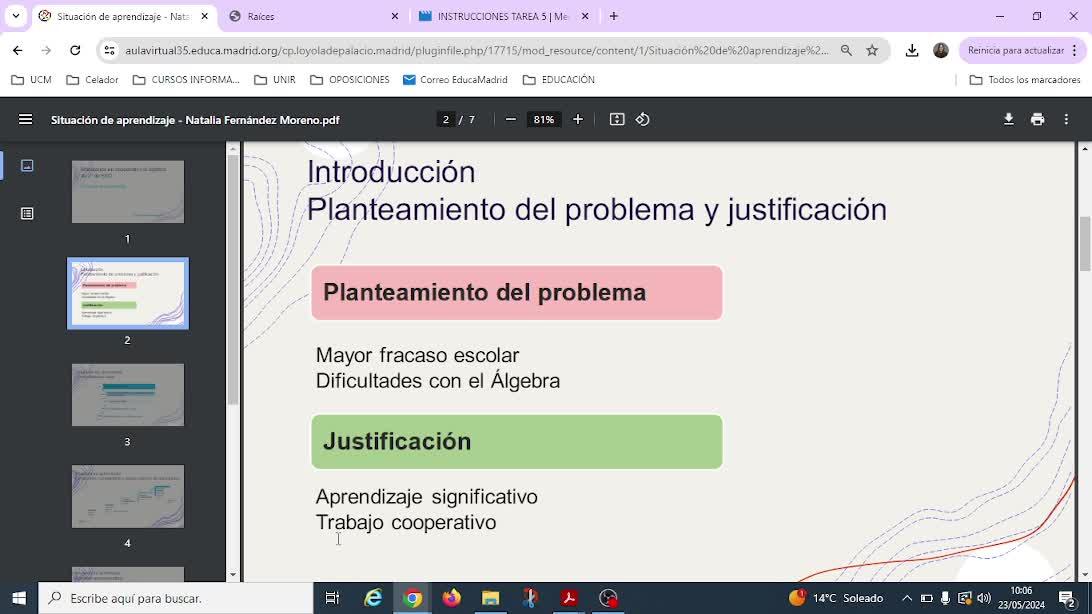Switch to the Raíces tab
This screenshot has height=614, width=1092.
[313, 16]
